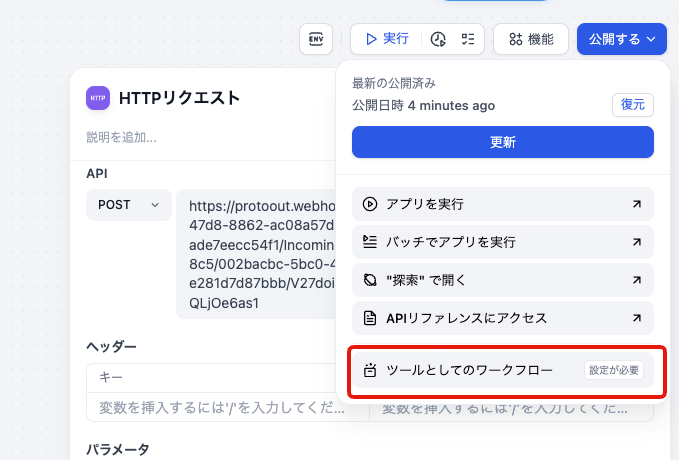Viewport: 679px width, 460px height.
Task: Click the purple HTTP node icon
Action: [x=98, y=98]
